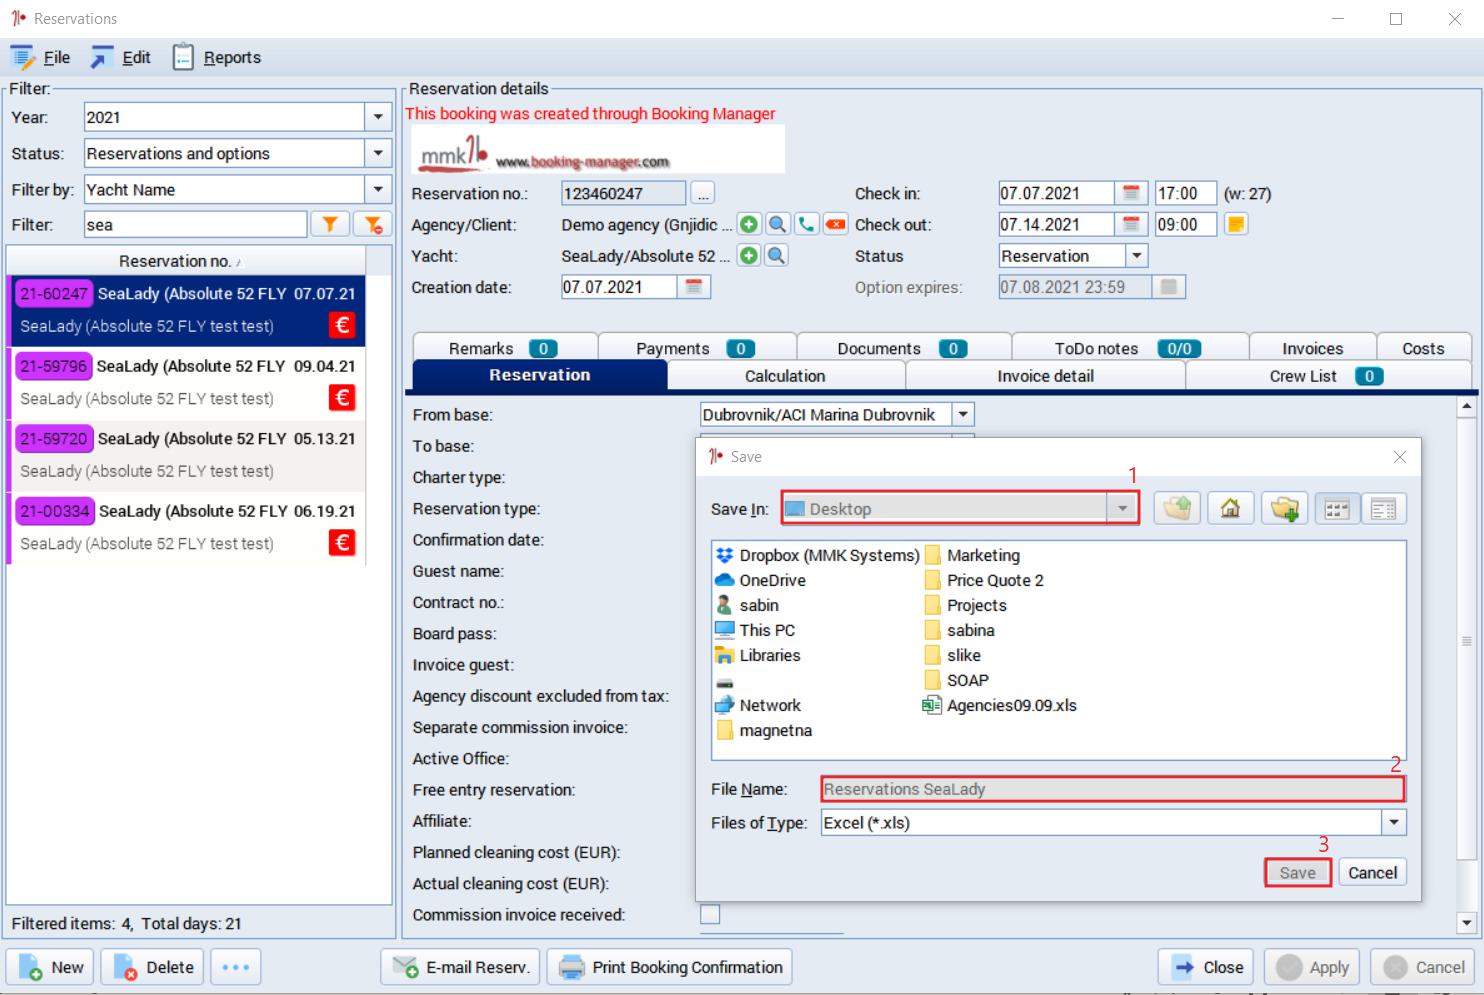1484x995 pixels.
Task: Open the File menu
Action: [x=42, y=58]
